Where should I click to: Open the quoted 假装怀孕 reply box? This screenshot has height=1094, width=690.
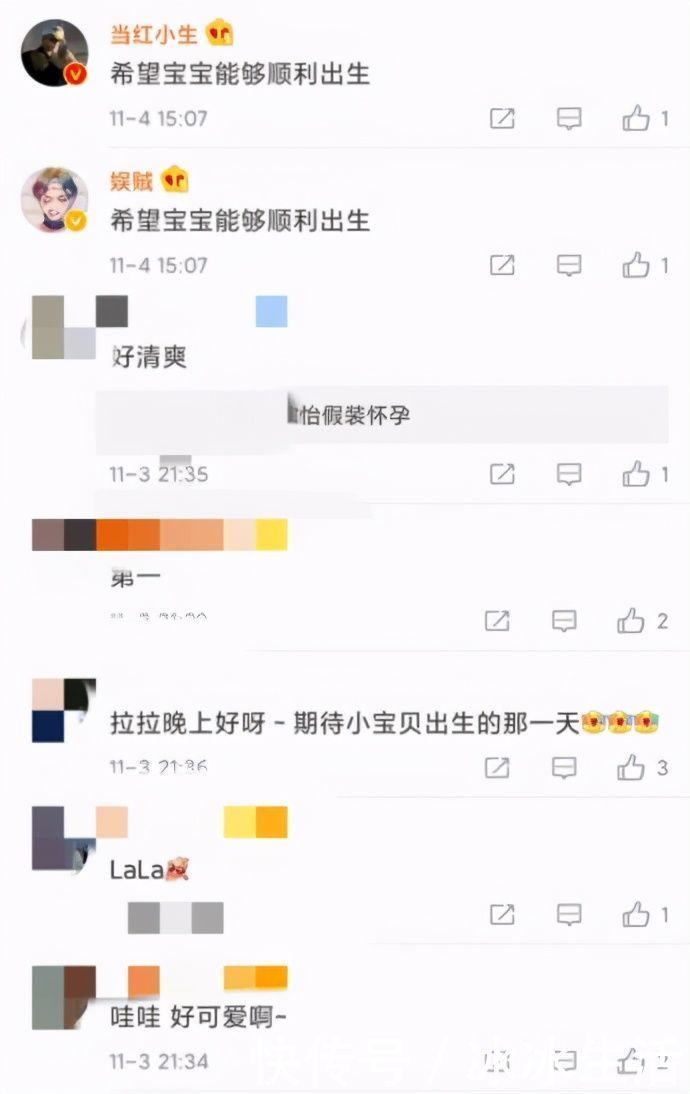click(382, 416)
